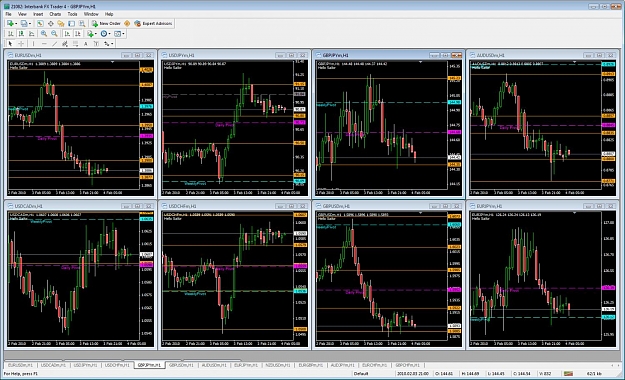The image size is (625, 380).
Task: Zoom out on the chart
Action: coord(54,33)
